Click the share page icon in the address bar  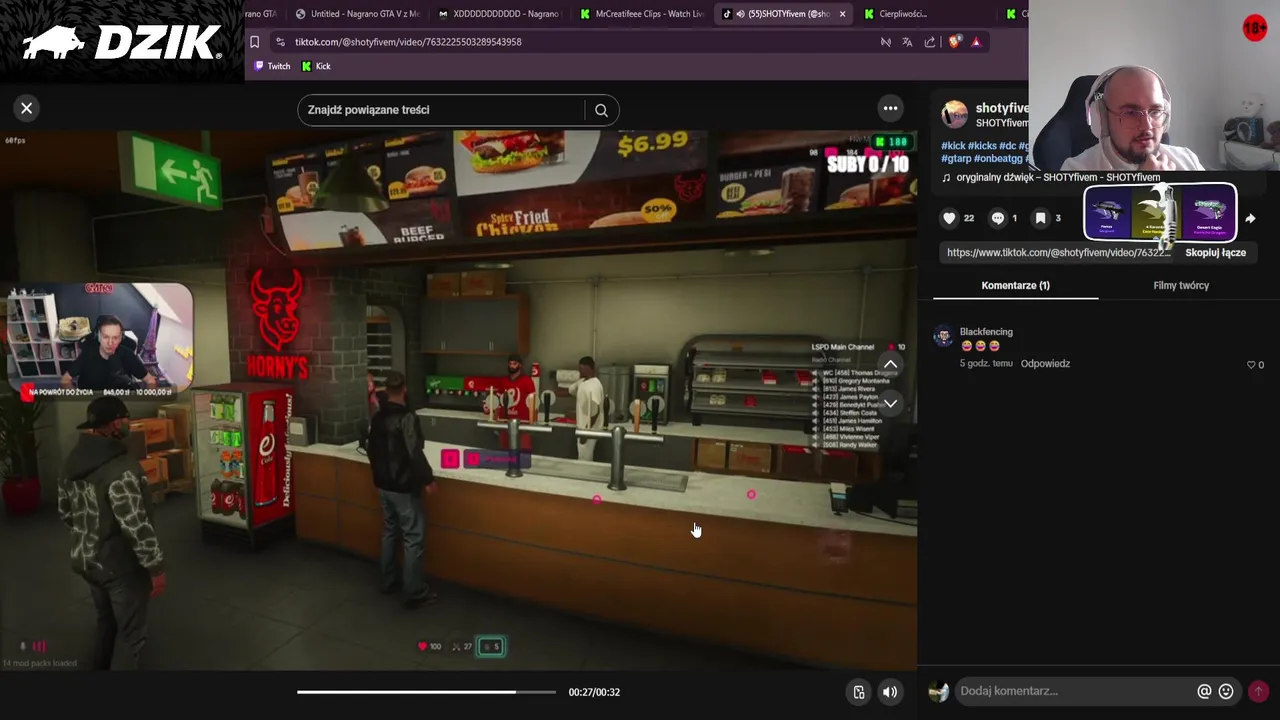pyautogui.click(x=930, y=42)
